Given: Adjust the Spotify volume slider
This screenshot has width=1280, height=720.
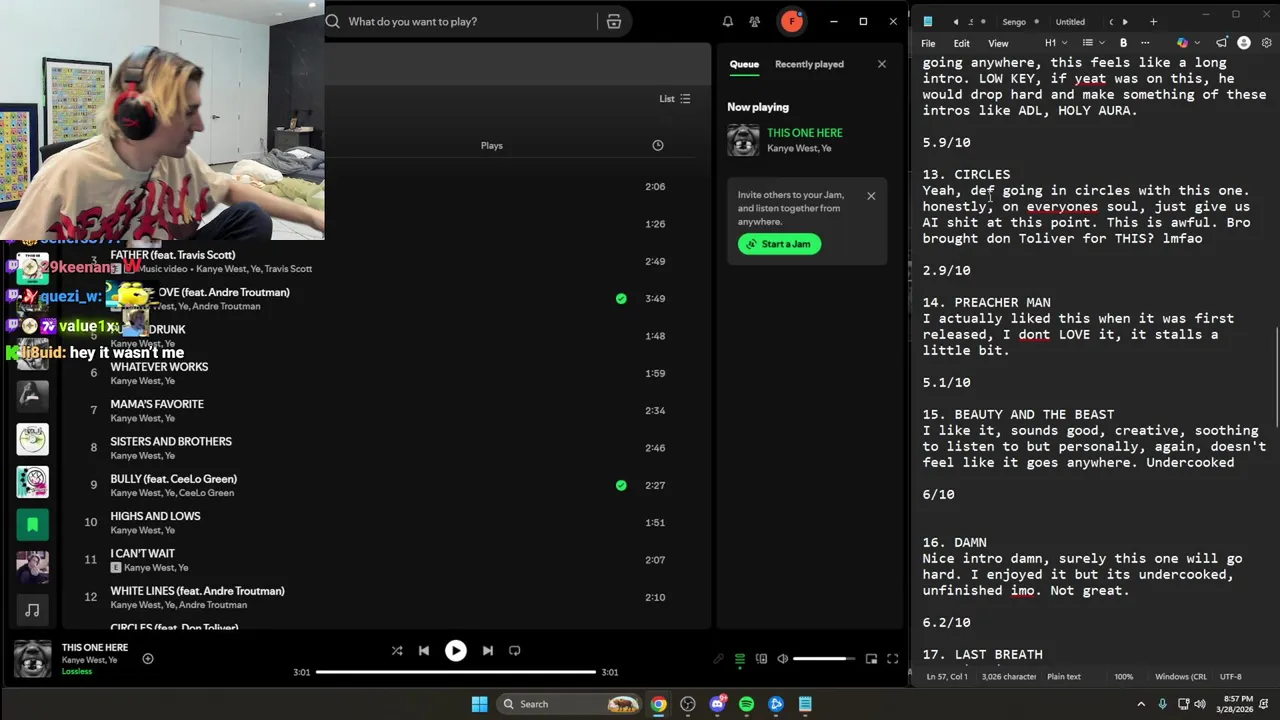Looking at the screenshot, I should tap(825, 659).
